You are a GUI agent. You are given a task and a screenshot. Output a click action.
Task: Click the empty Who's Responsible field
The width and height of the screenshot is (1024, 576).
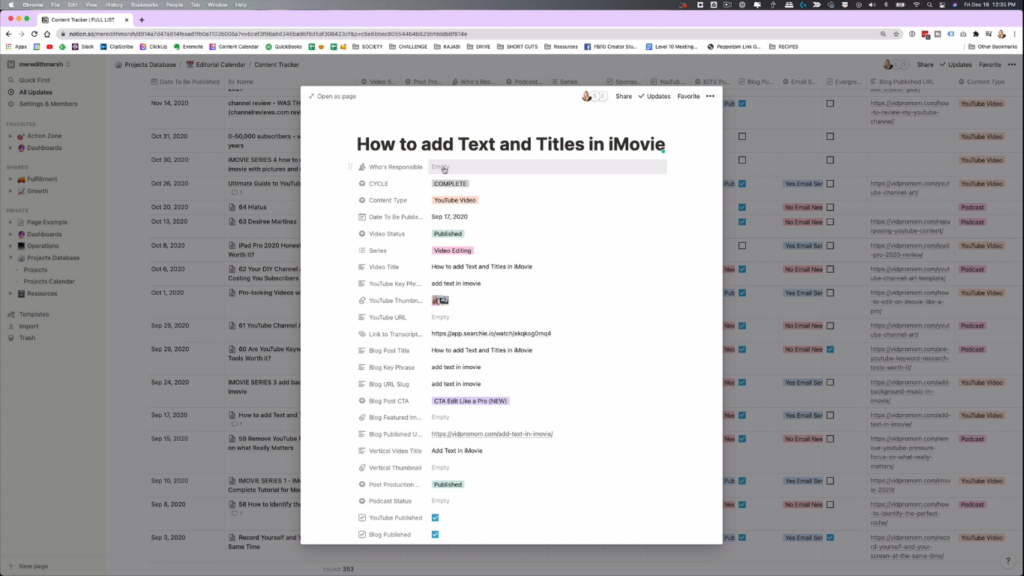point(547,167)
